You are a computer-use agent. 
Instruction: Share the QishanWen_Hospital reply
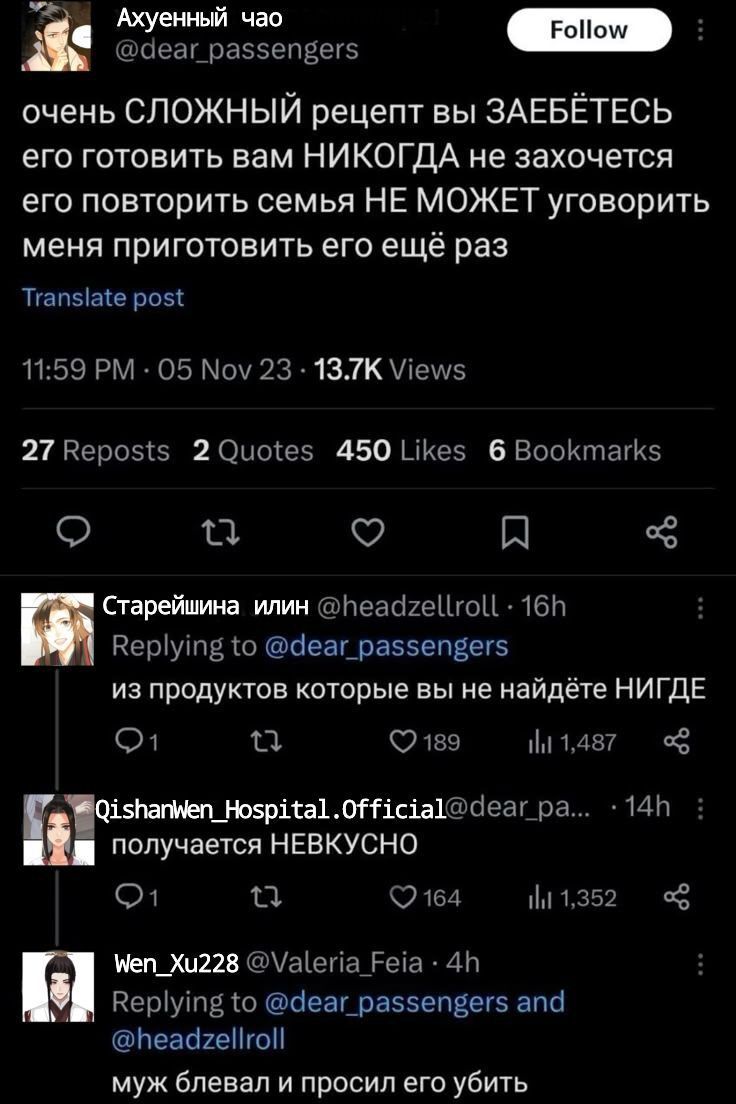(677, 897)
